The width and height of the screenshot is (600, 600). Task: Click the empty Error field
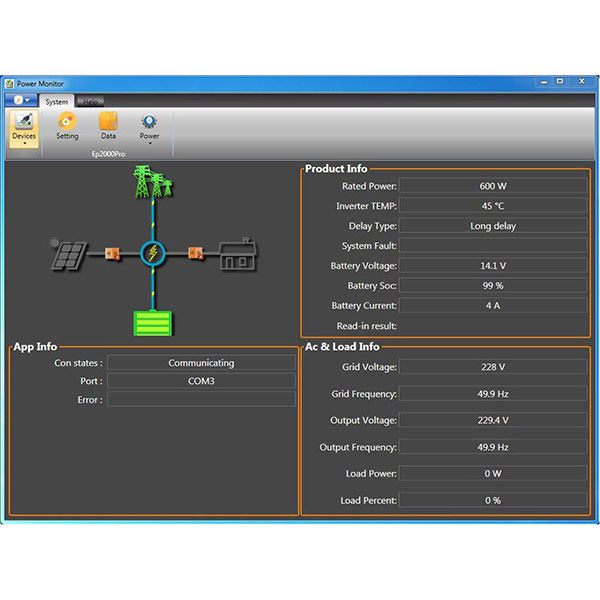click(x=201, y=399)
